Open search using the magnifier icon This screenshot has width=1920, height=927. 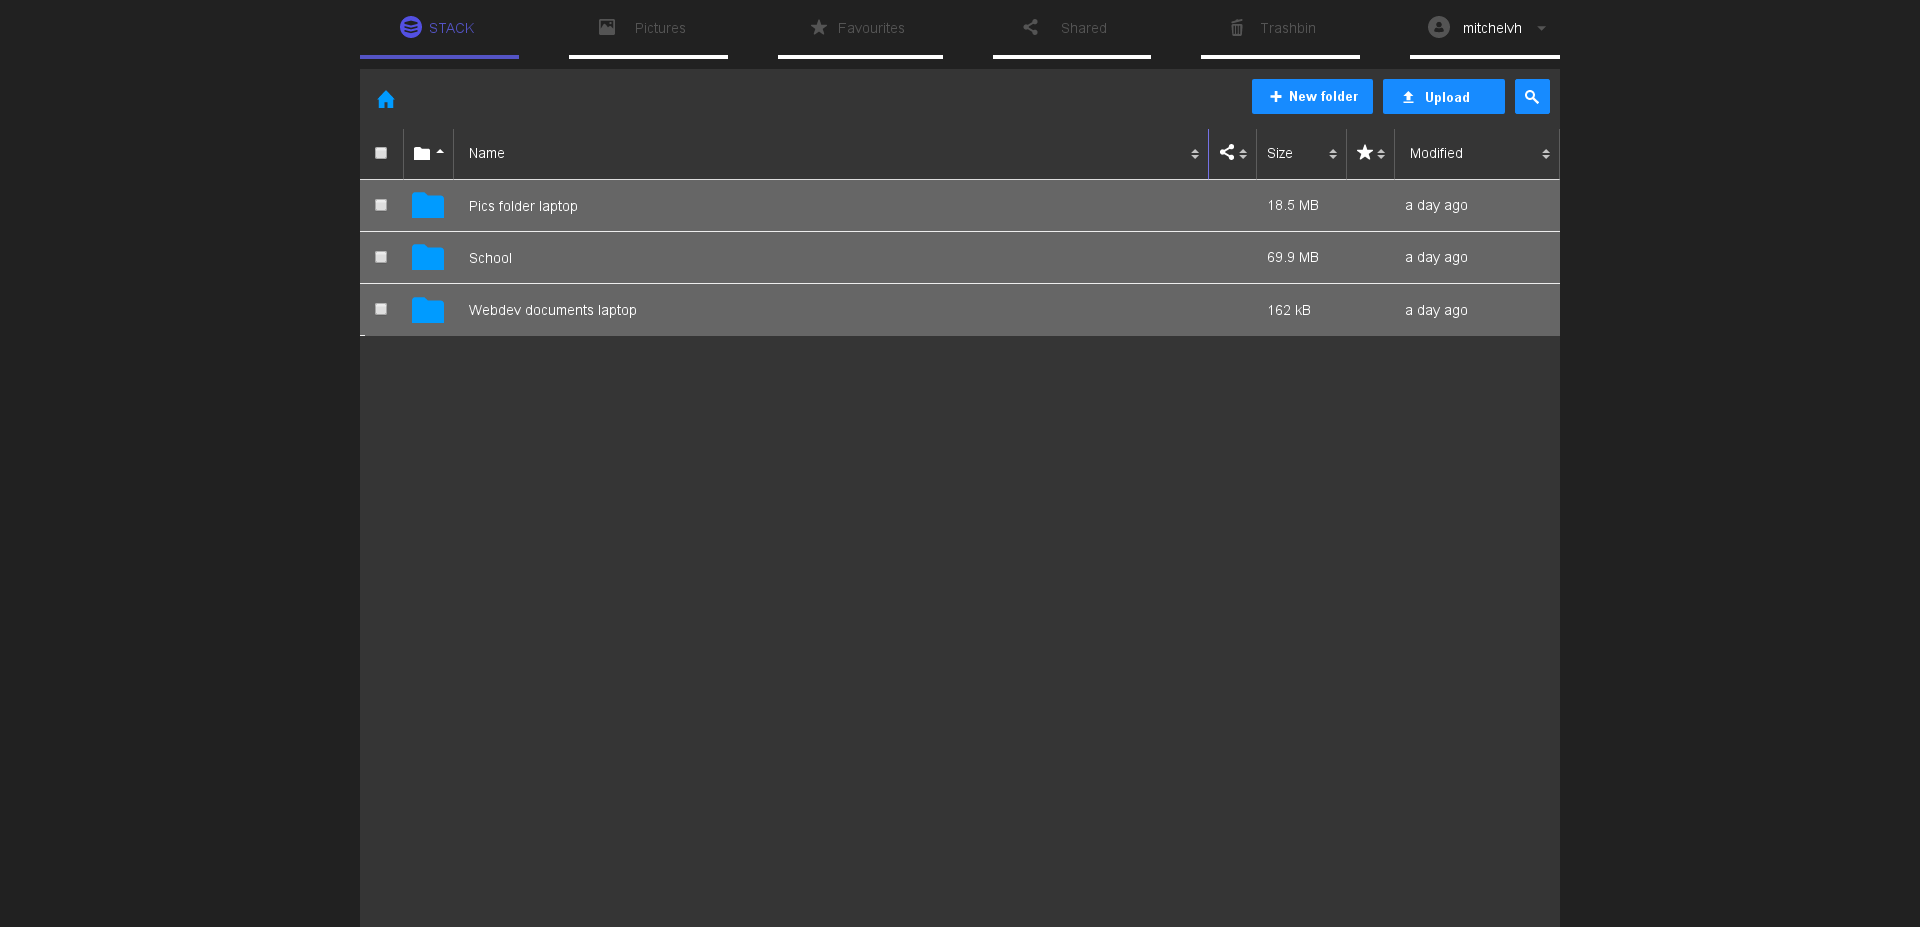[x=1532, y=96]
